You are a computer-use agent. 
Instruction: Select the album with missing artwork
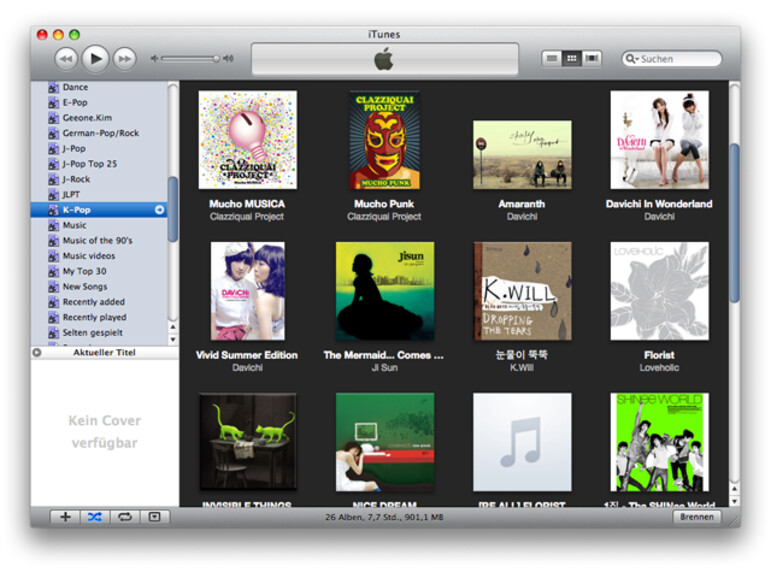click(522, 442)
